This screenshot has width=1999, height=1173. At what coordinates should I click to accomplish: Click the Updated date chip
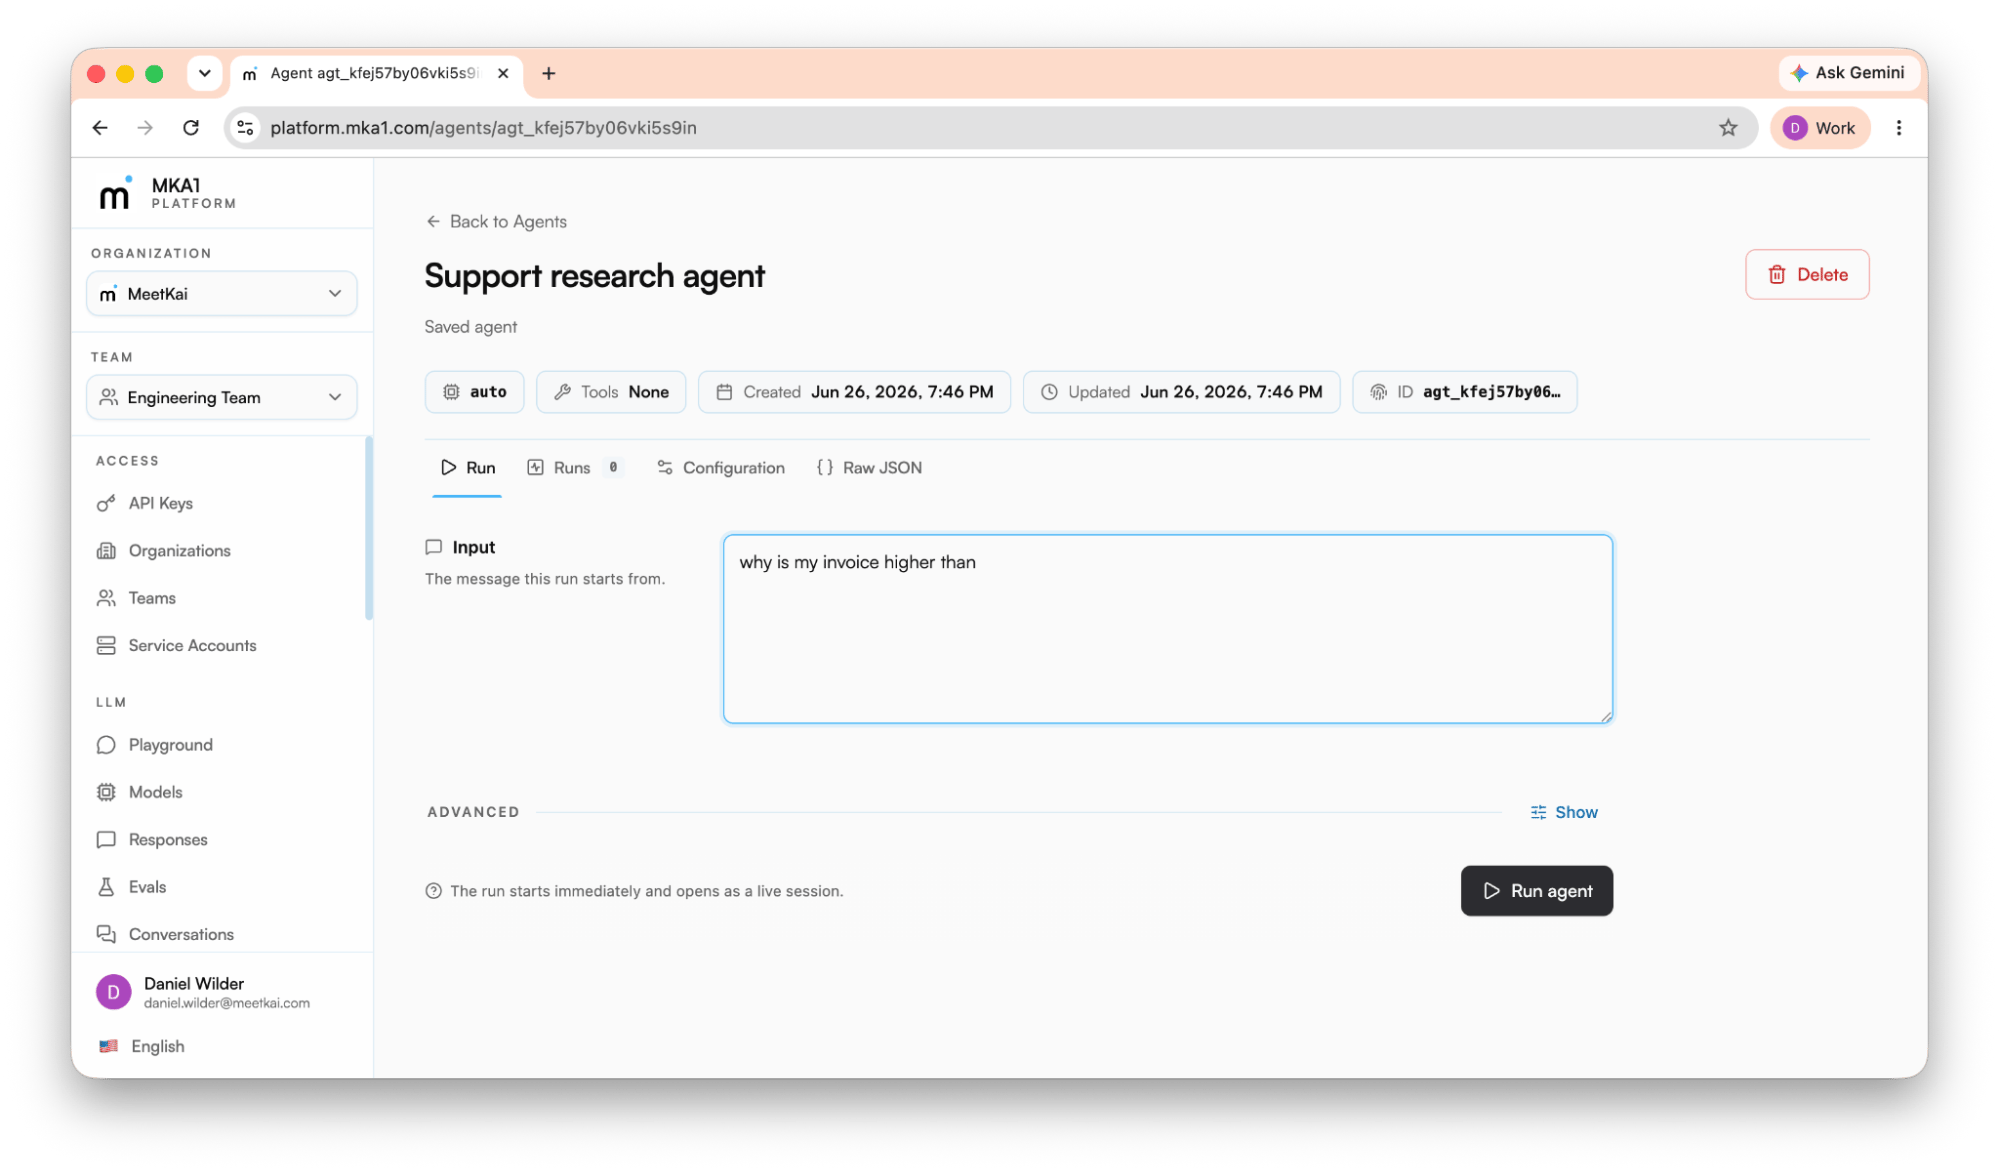1181,392
